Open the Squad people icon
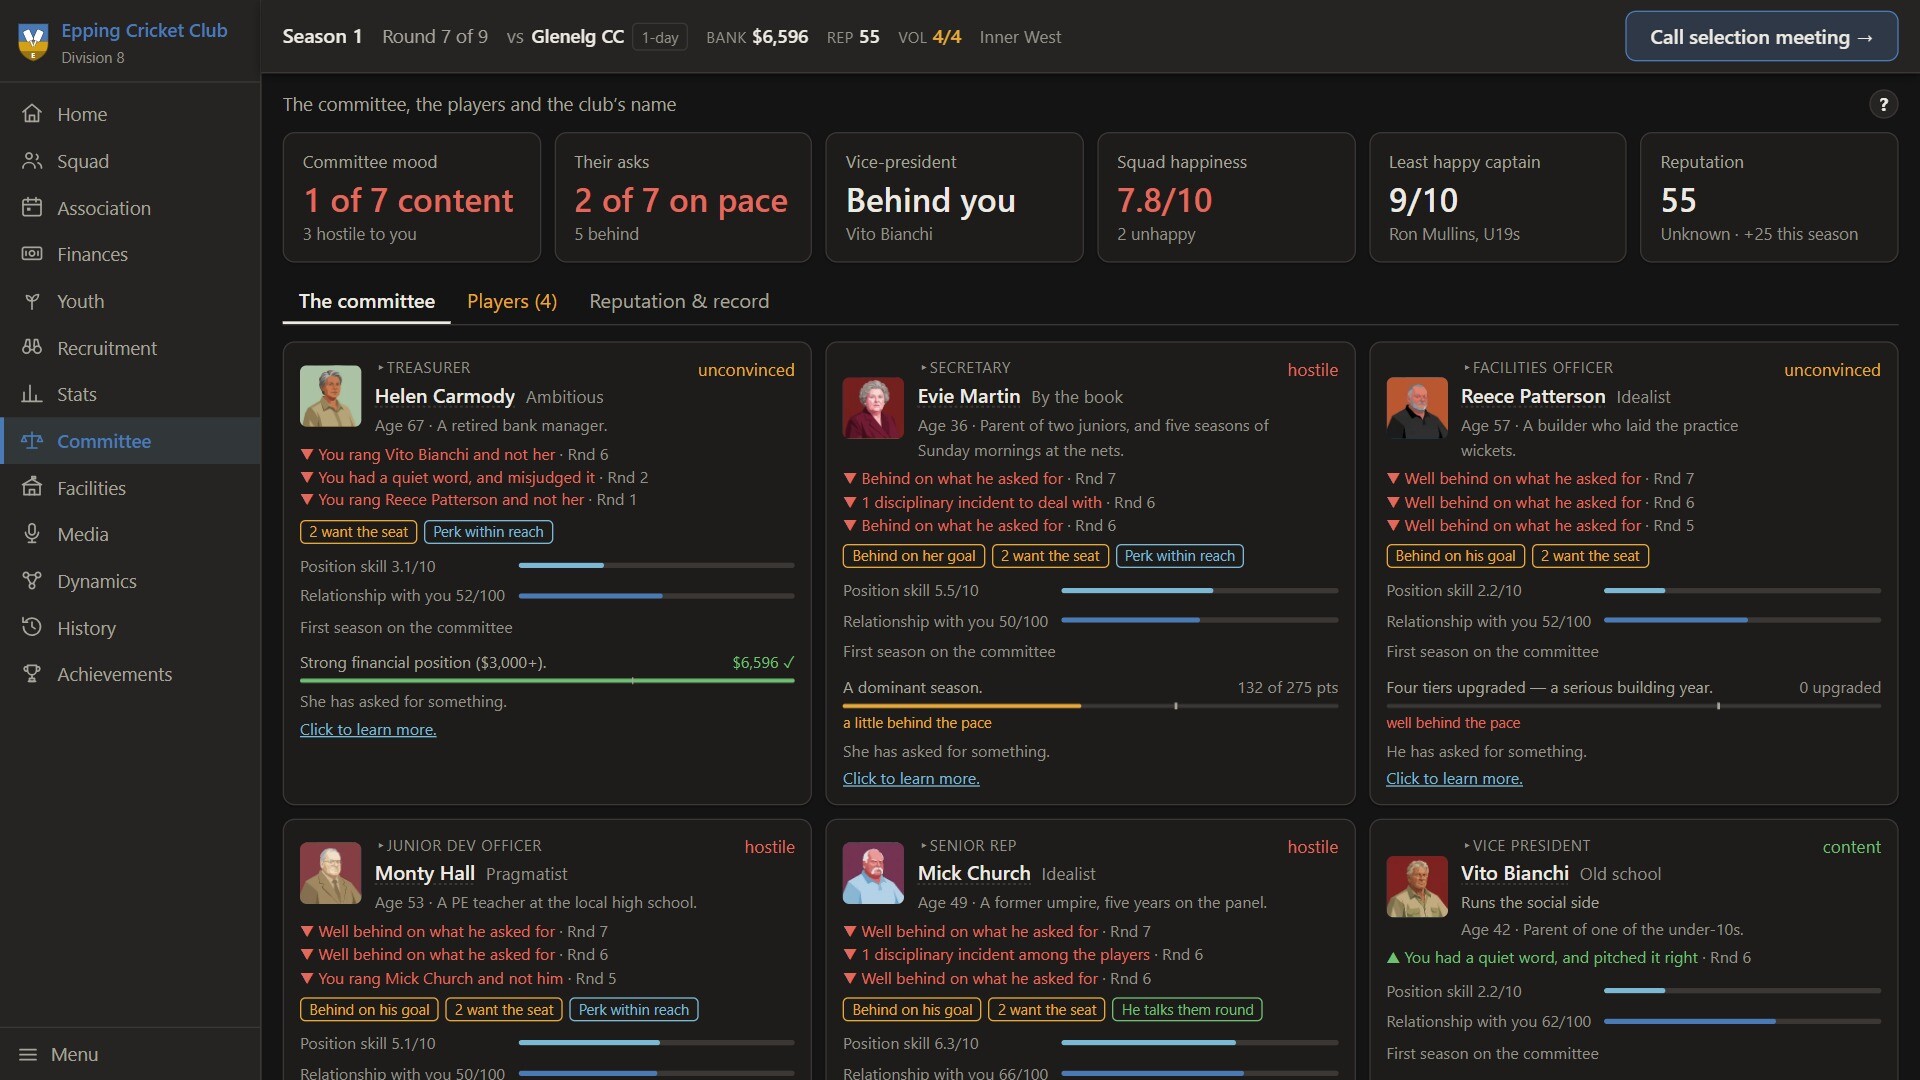1920x1080 pixels. [32, 161]
